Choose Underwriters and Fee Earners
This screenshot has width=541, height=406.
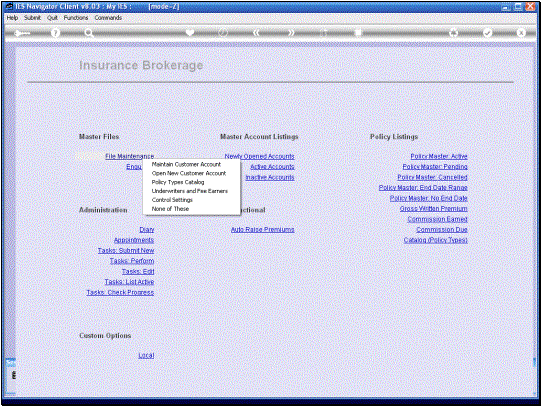click(x=190, y=191)
